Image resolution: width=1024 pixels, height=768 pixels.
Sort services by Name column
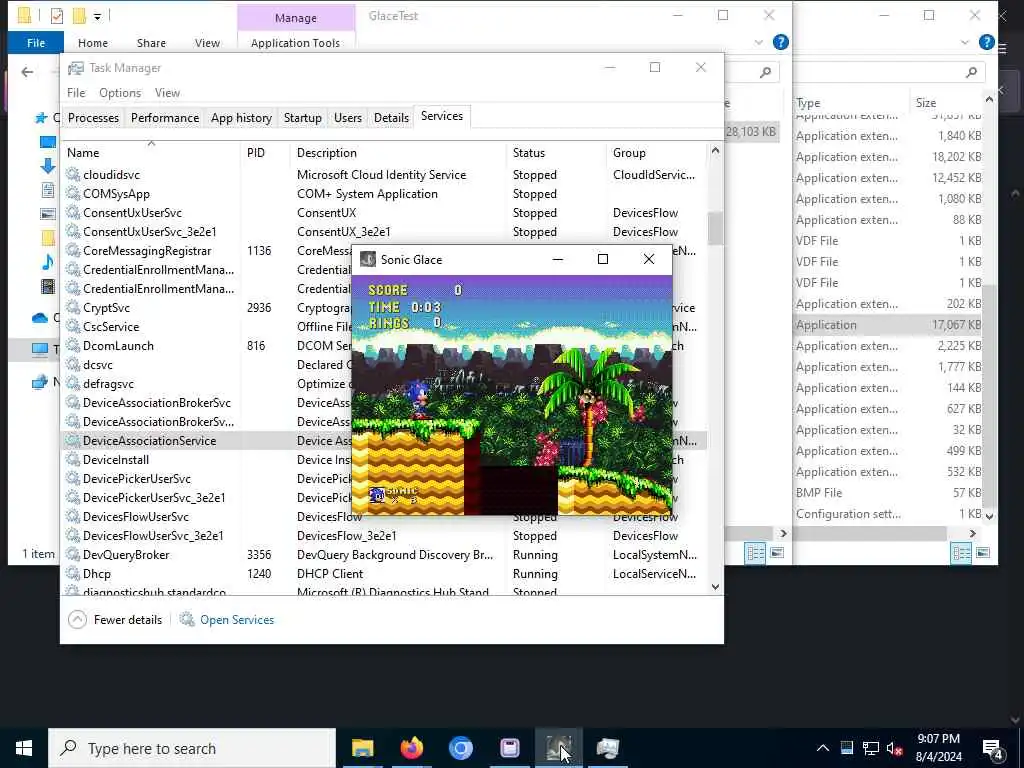pyautogui.click(x=152, y=153)
